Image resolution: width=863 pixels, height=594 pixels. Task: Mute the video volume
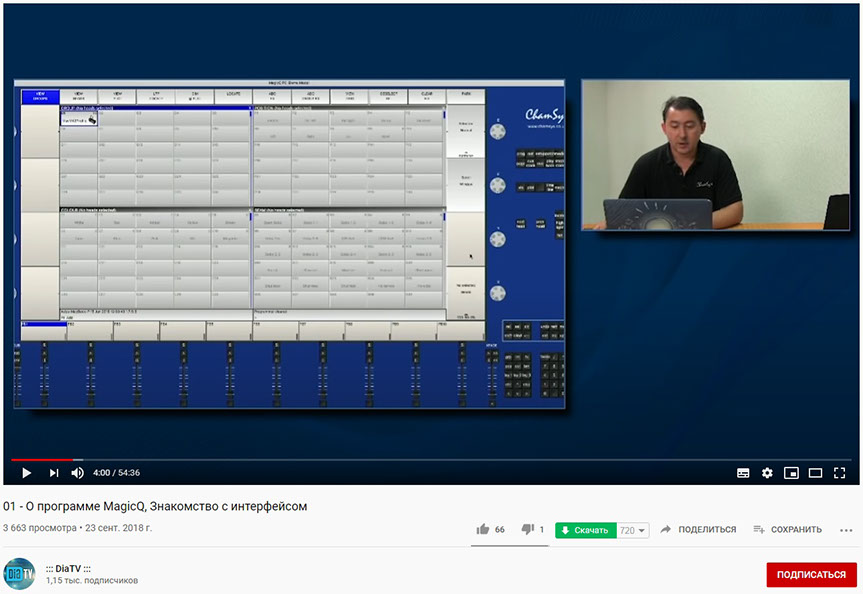tap(78, 473)
